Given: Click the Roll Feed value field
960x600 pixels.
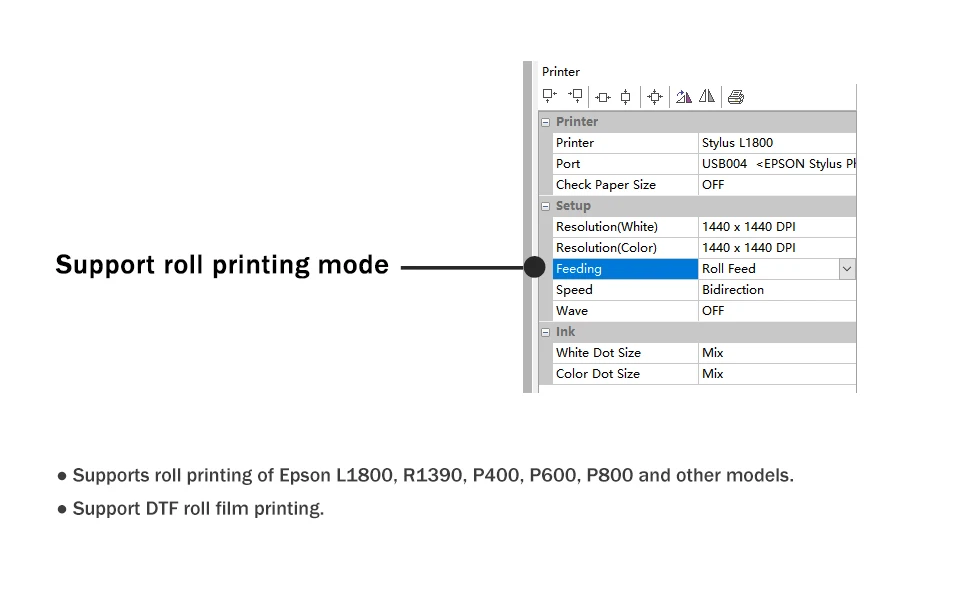Looking at the screenshot, I should tap(768, 269).
